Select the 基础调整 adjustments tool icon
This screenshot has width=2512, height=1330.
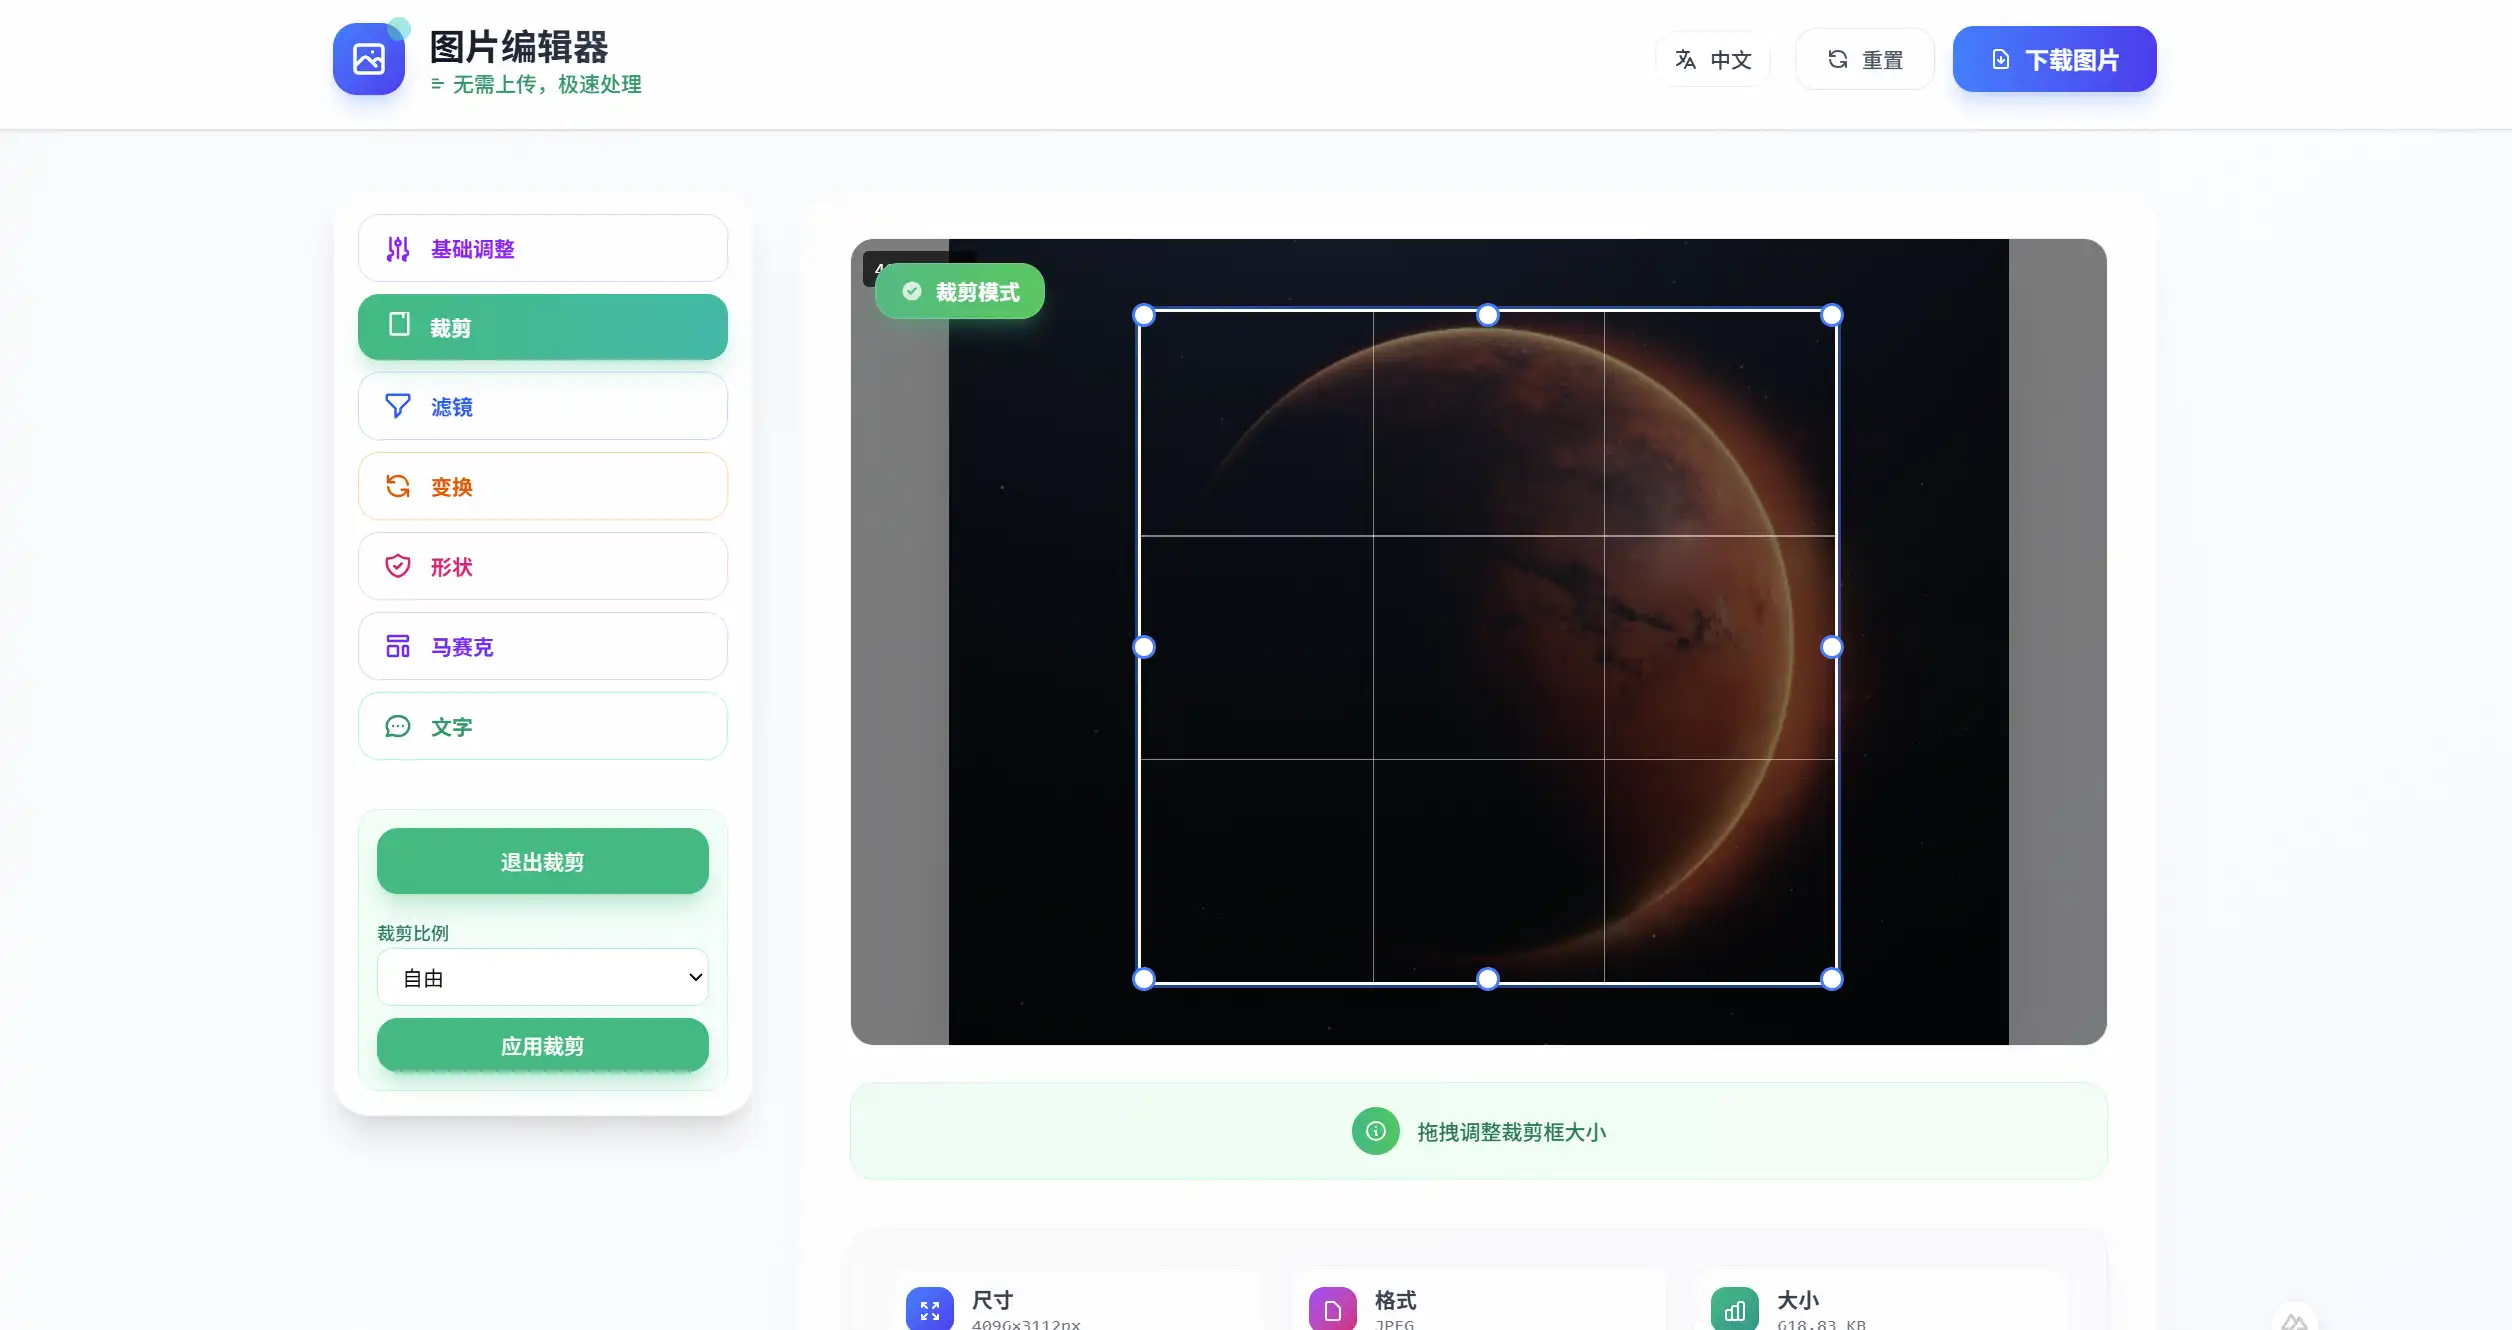[398, 248]
